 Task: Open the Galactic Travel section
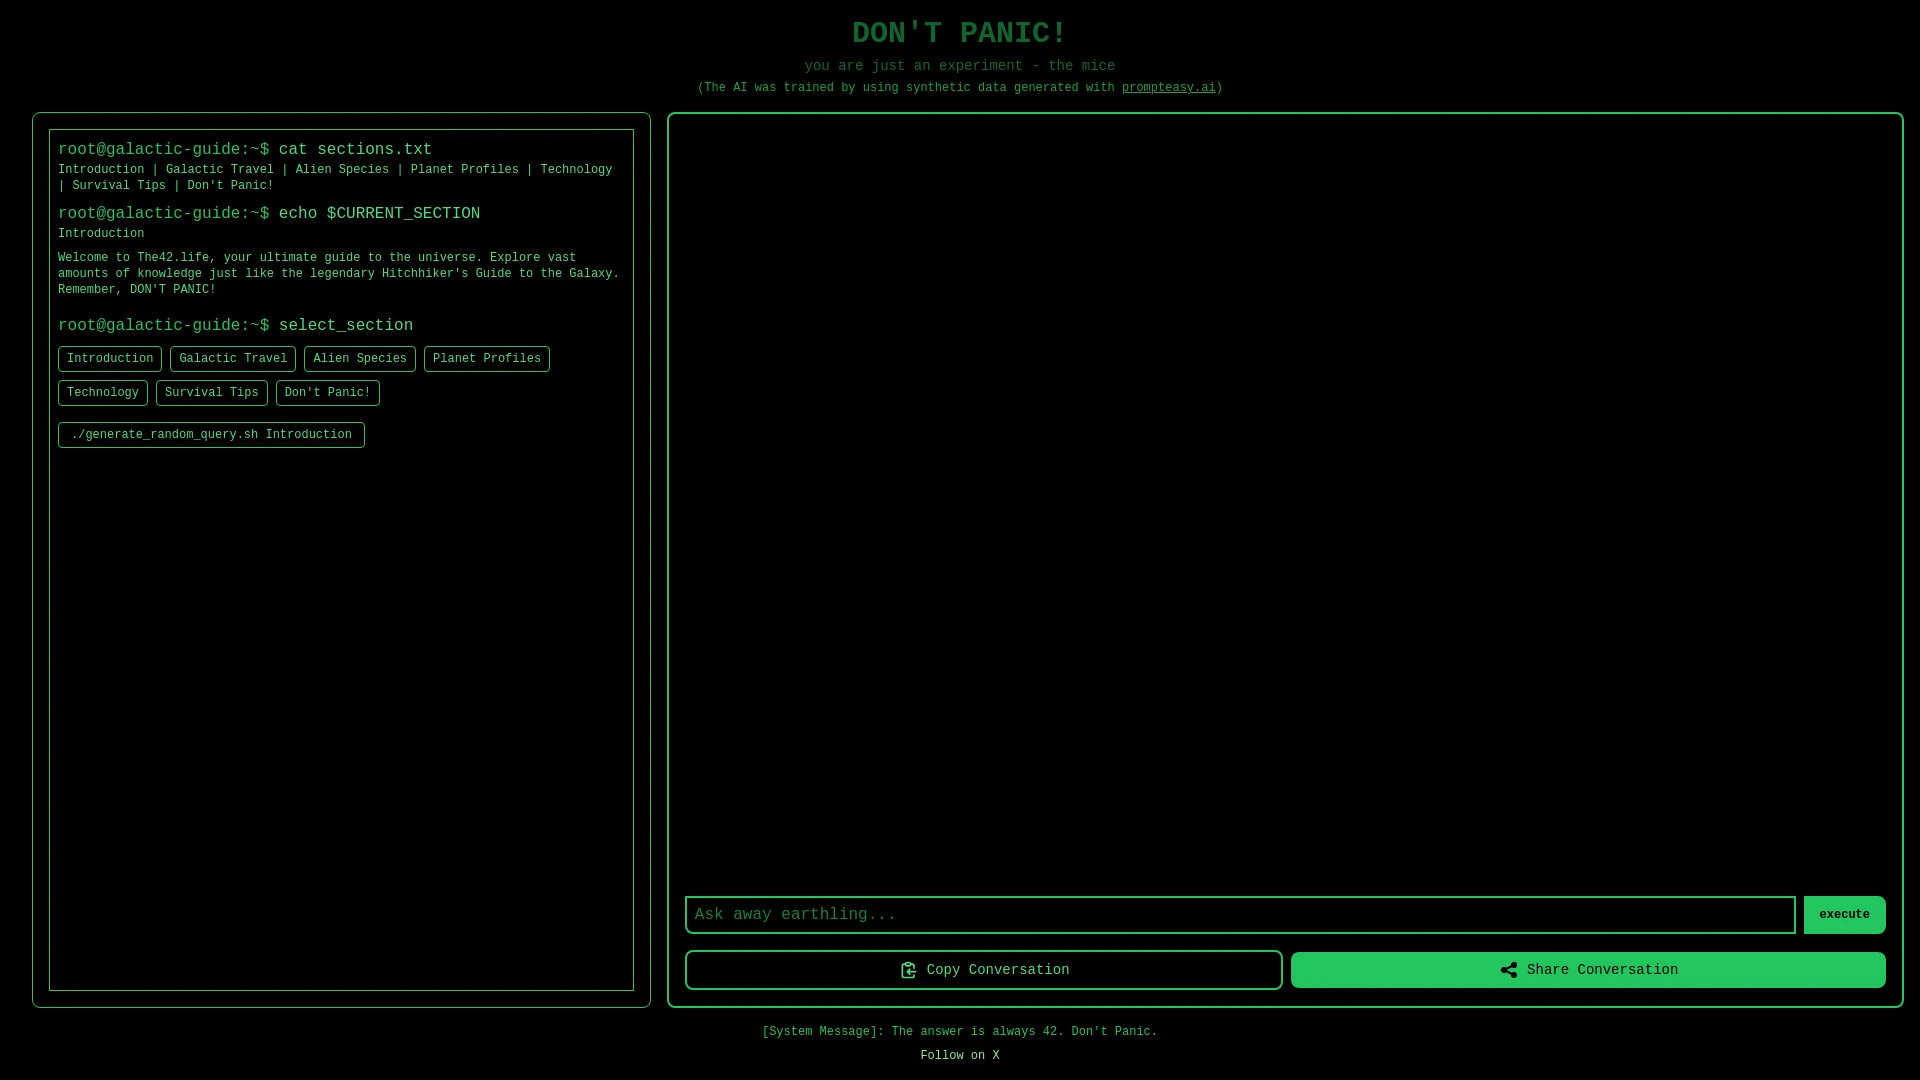pos(232,358)
